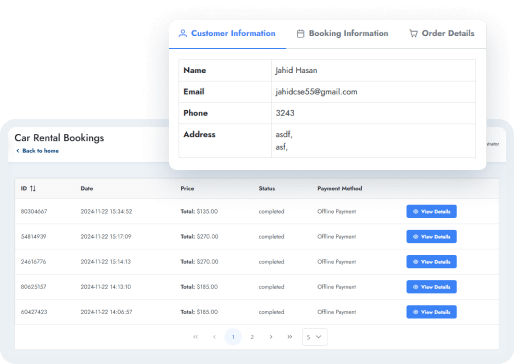The image size is (519, 364).
Task: View details for booking 80625157
Action: (x=431, y=287)
